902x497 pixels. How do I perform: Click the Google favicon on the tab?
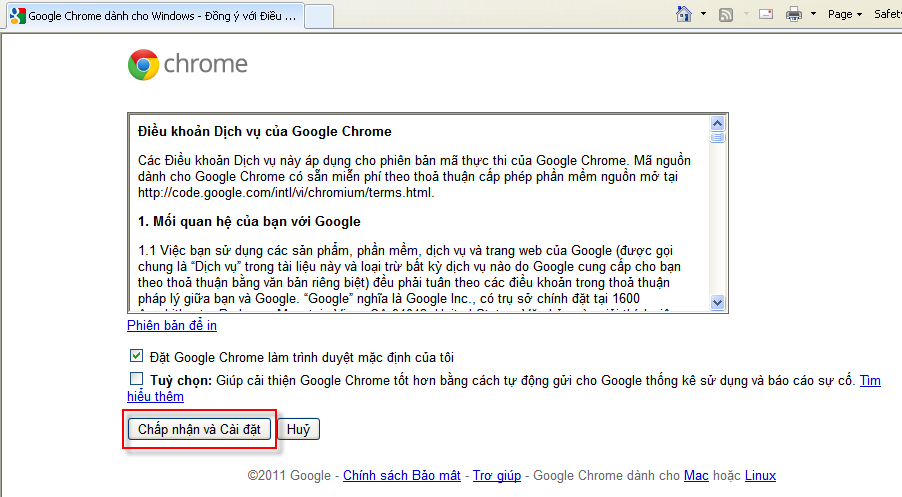coord(17,17)
